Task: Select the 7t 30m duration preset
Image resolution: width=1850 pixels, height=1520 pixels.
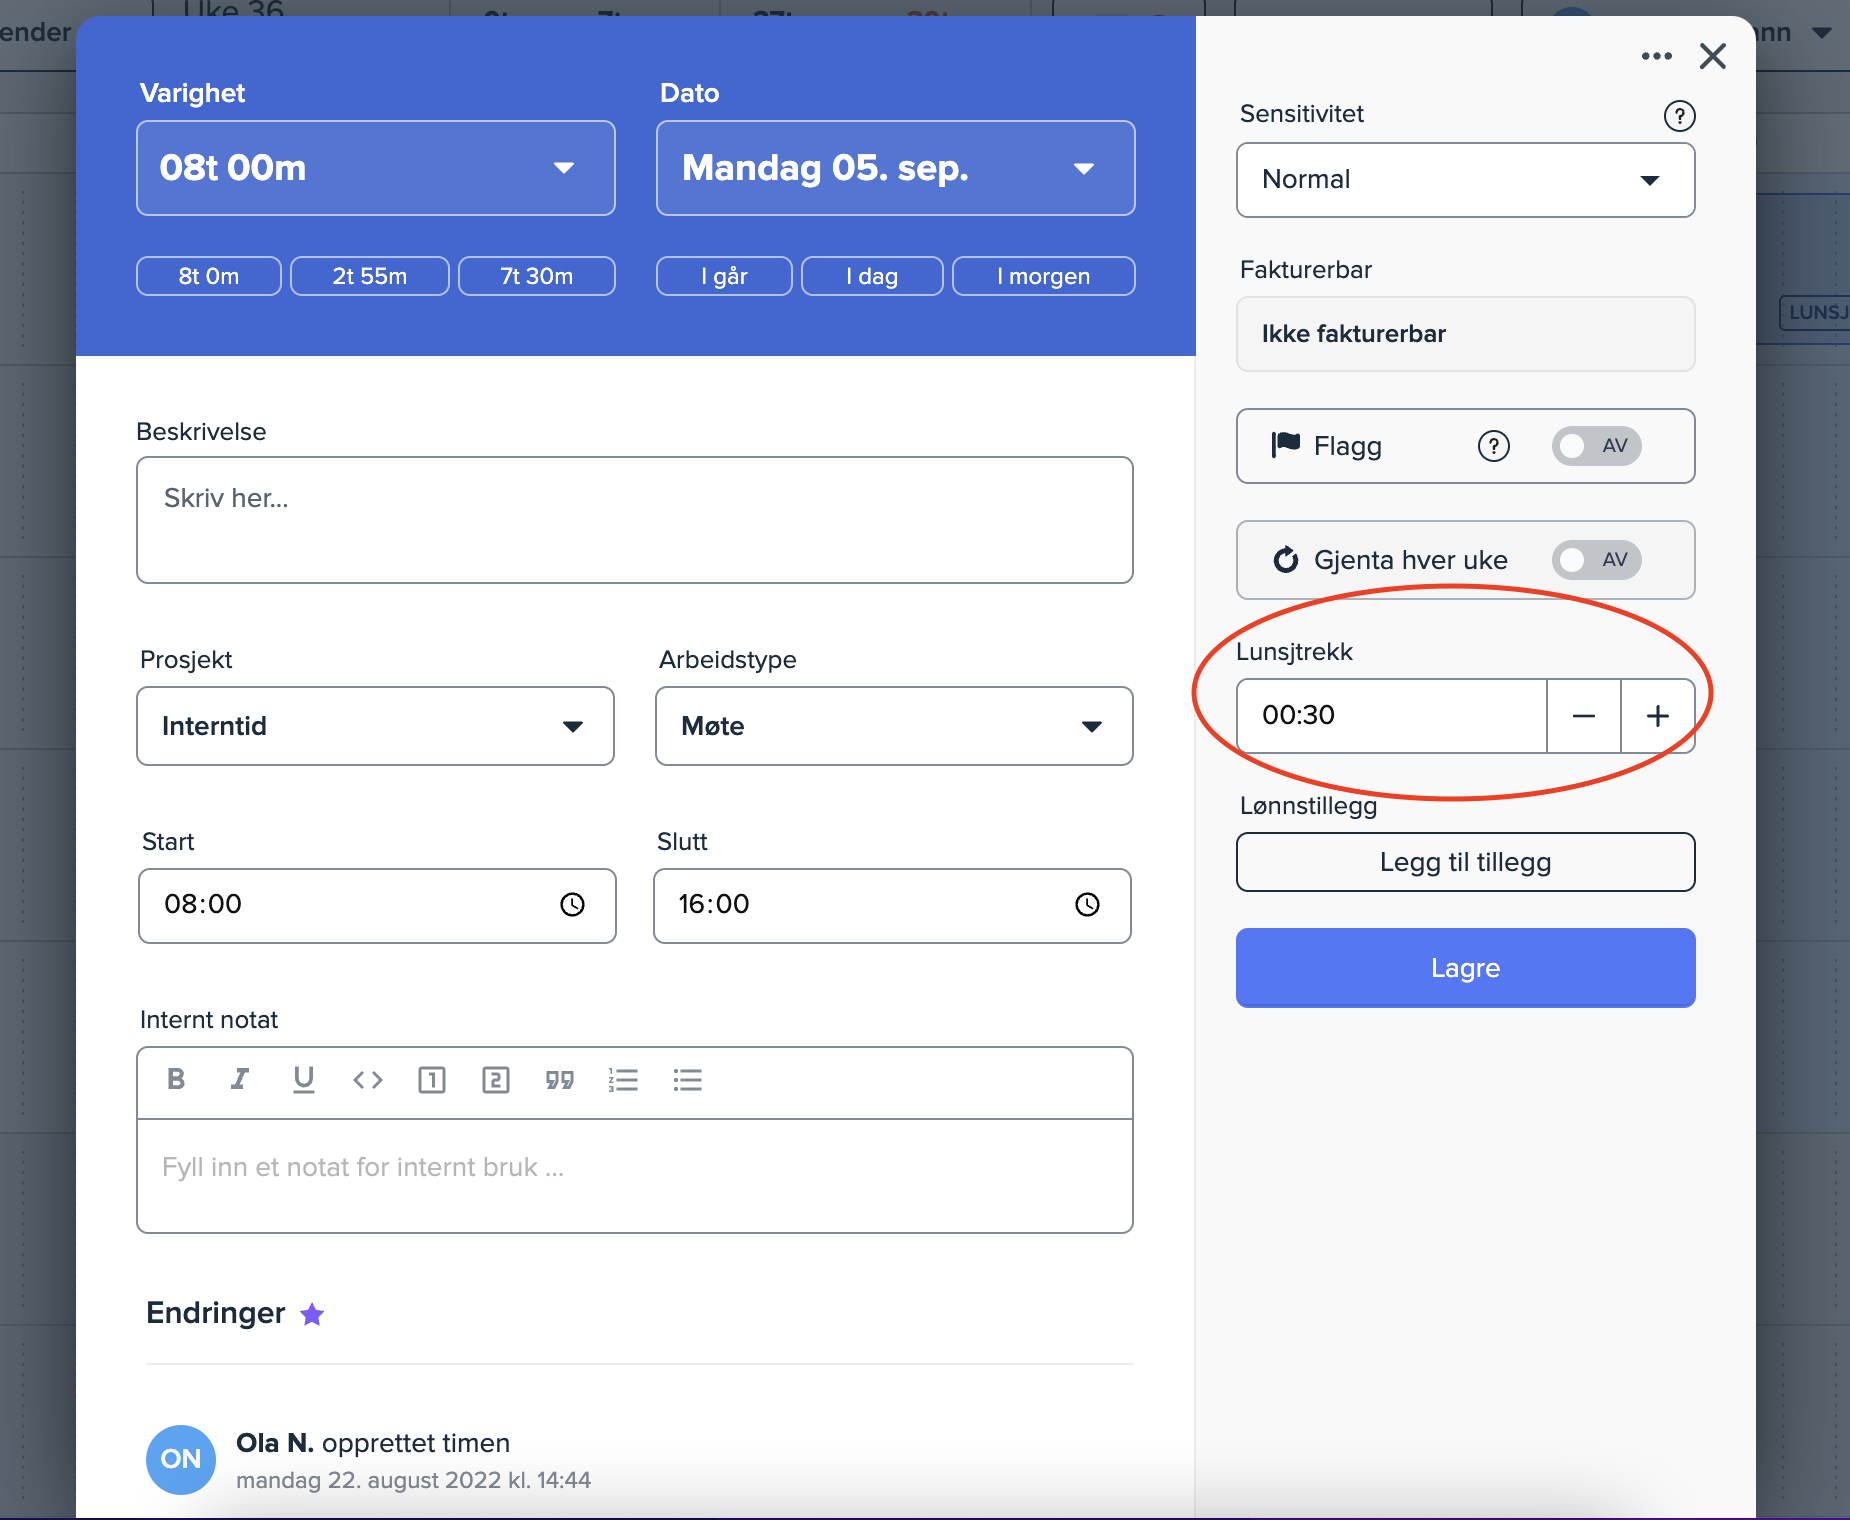Action: point(536,276)
